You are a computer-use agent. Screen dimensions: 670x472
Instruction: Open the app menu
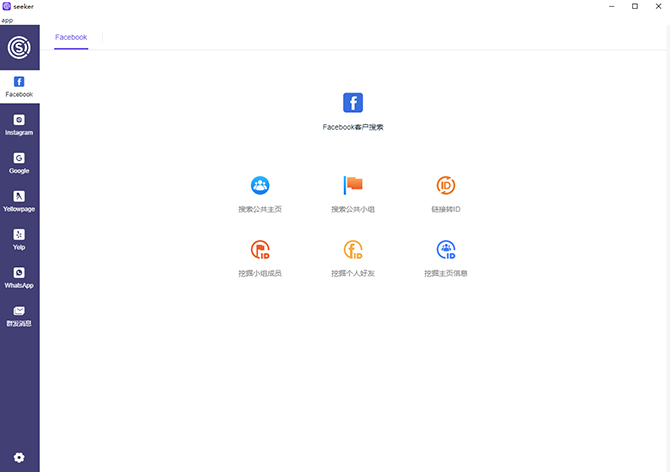(7, 21)
